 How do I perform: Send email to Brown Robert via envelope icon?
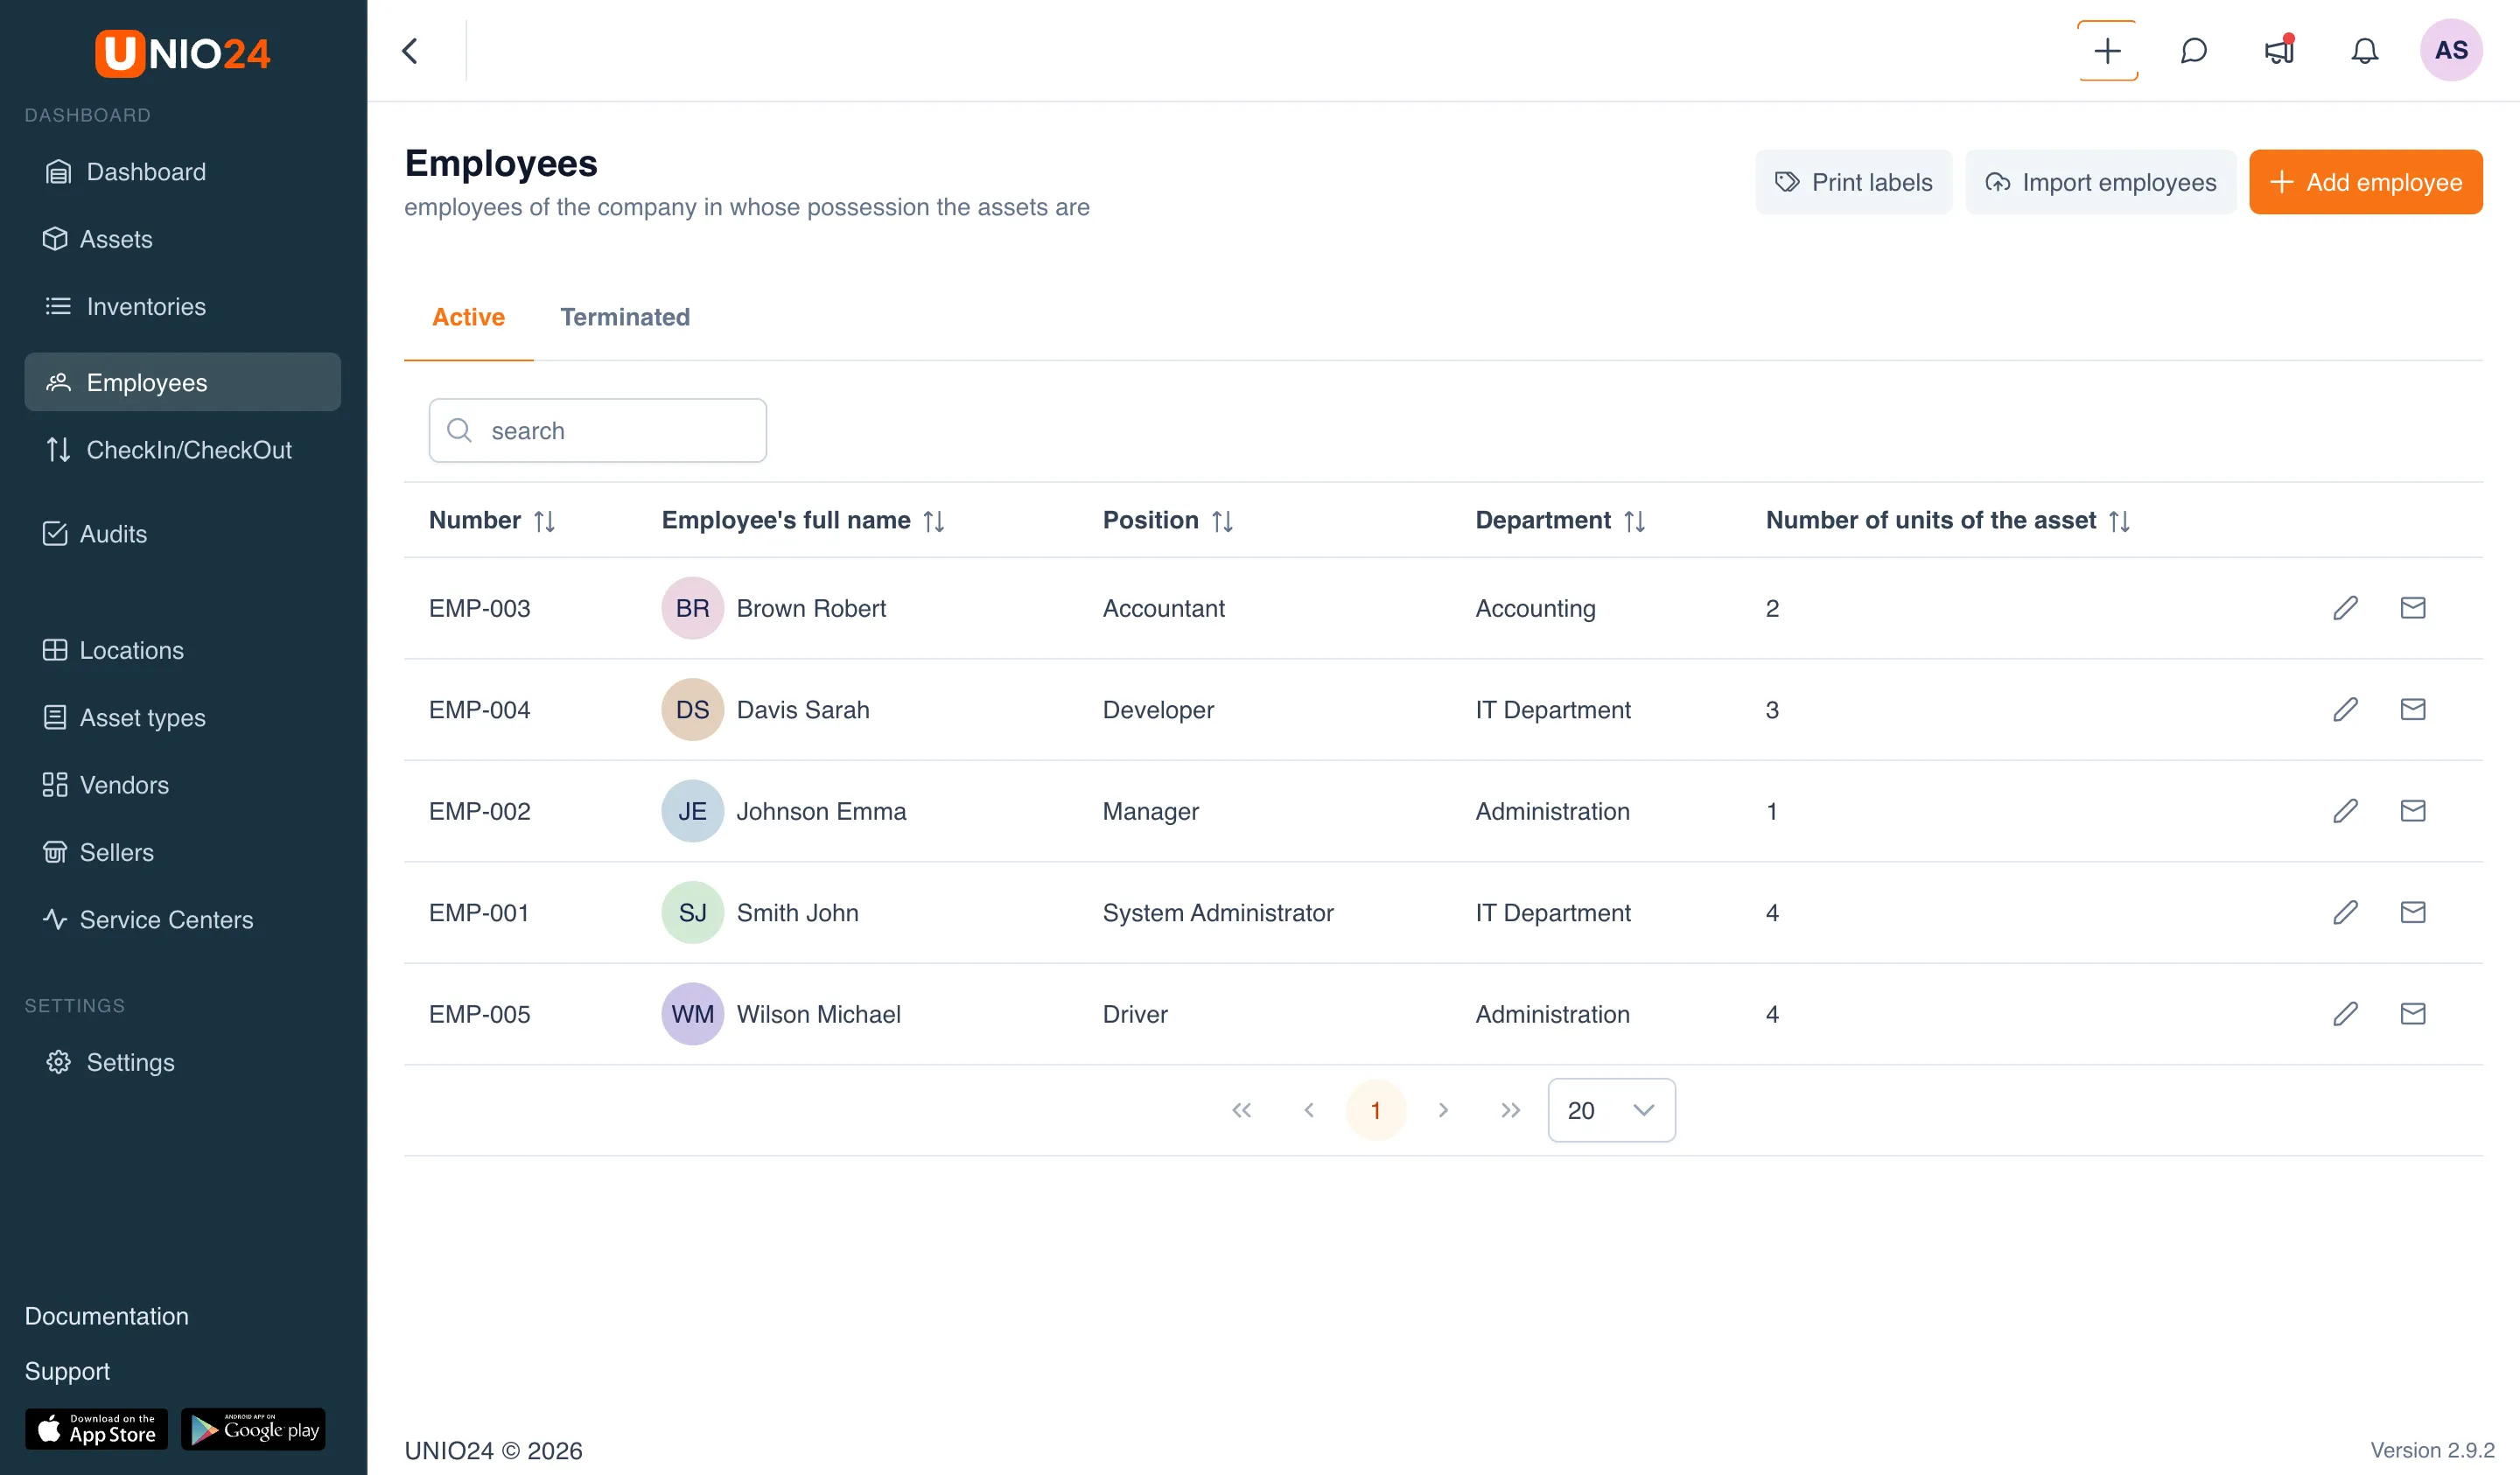pos(2412,608)
